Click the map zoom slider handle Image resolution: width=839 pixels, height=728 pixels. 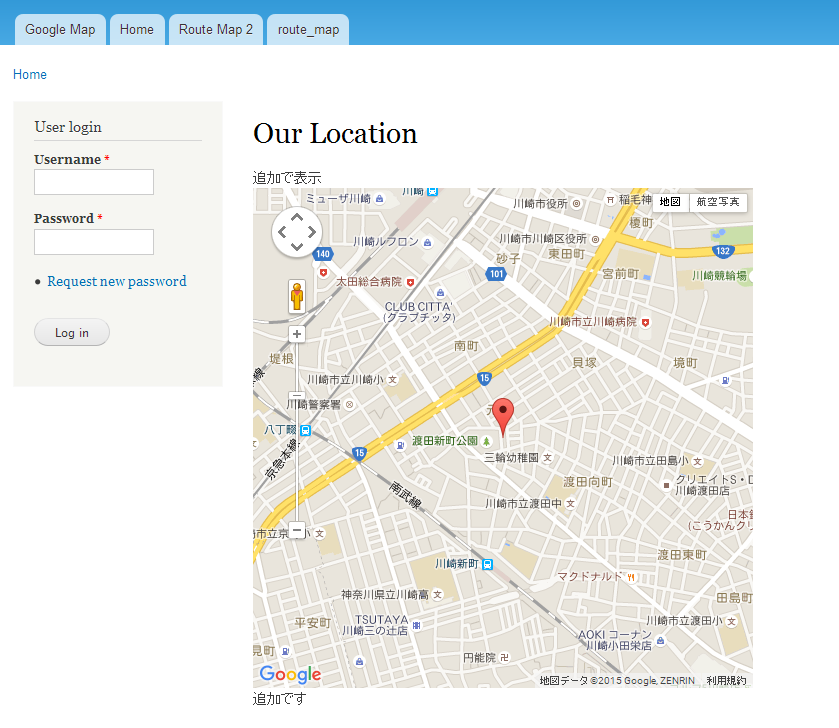[297, 395]
